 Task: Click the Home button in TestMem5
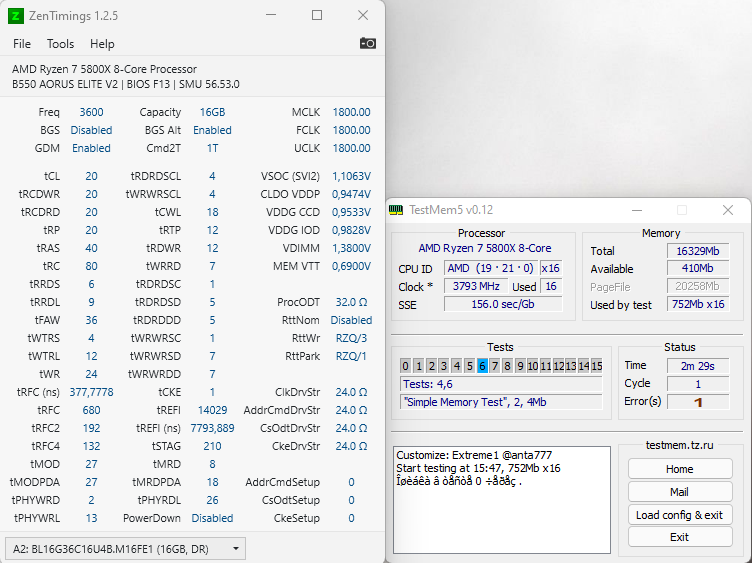pyautogui.click(x=680, y=469)
